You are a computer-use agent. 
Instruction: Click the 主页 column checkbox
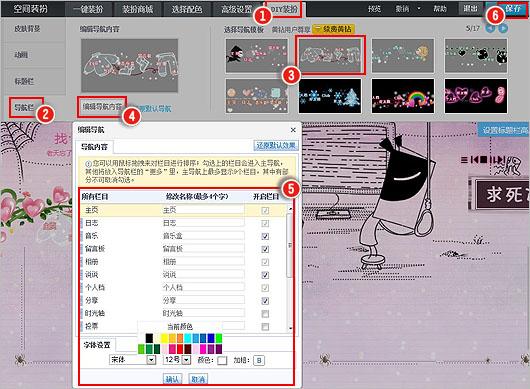pos(265,211)
